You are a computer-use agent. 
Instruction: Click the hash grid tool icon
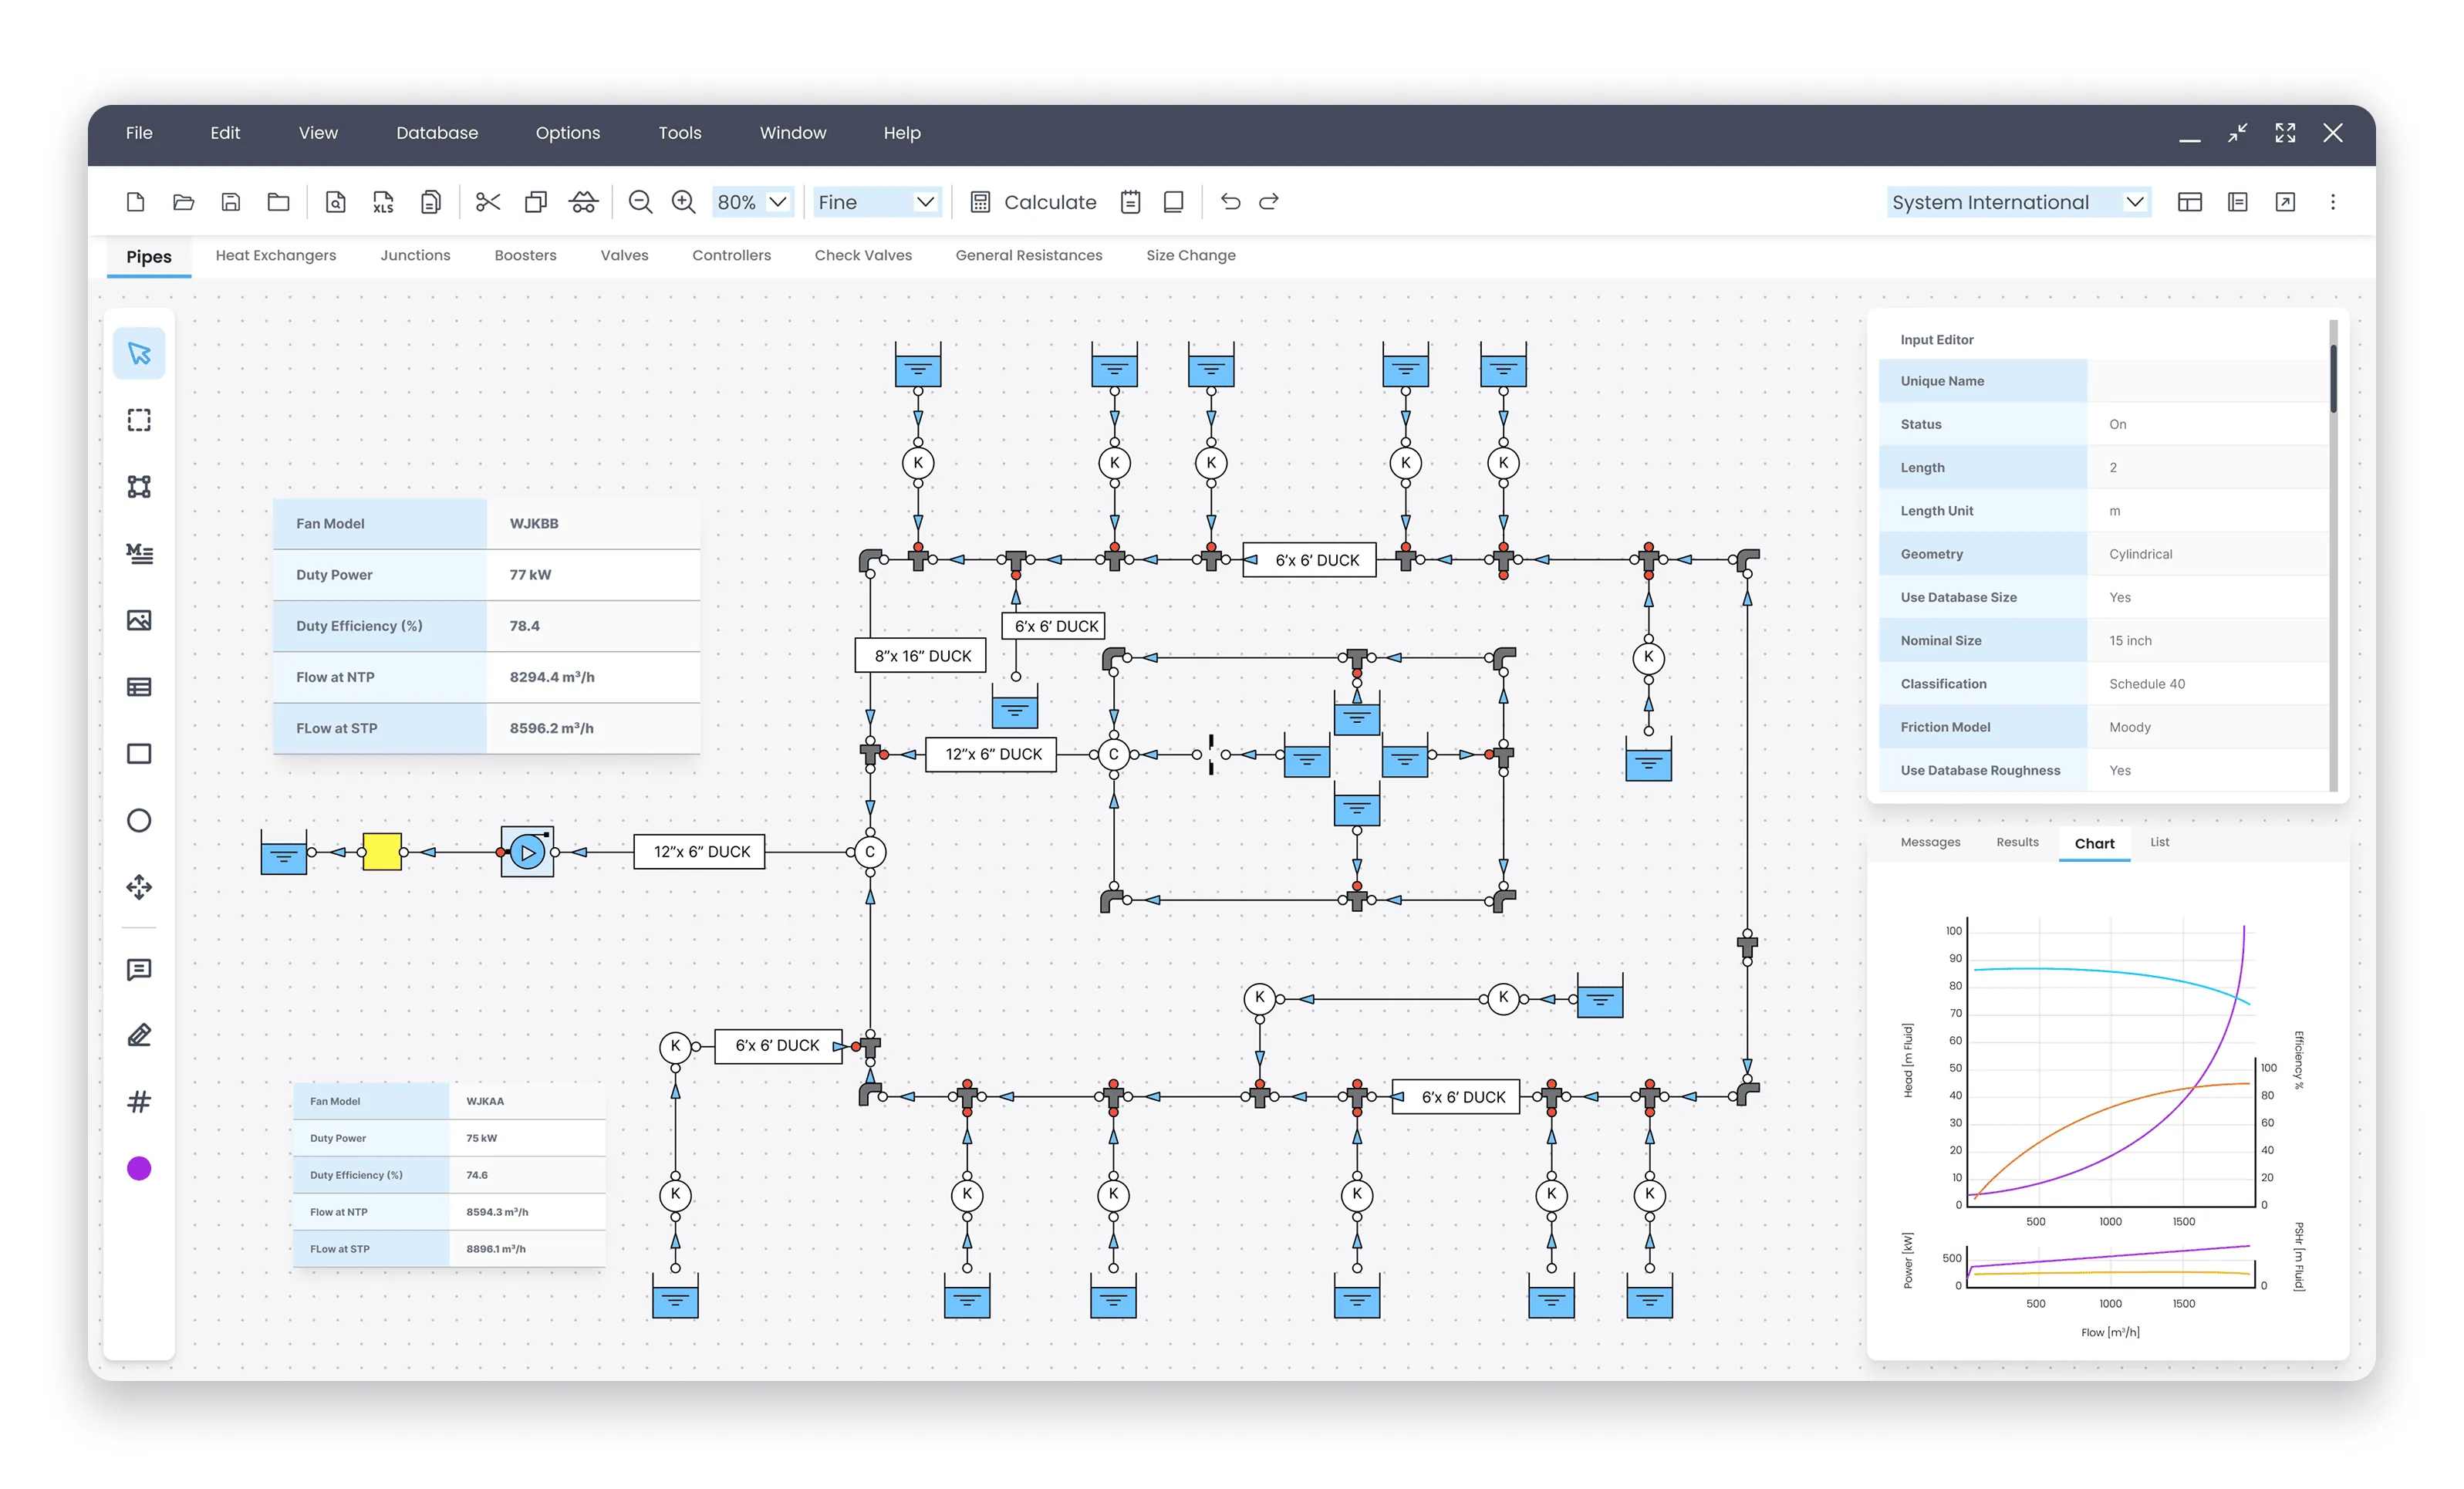[139, 1102]
